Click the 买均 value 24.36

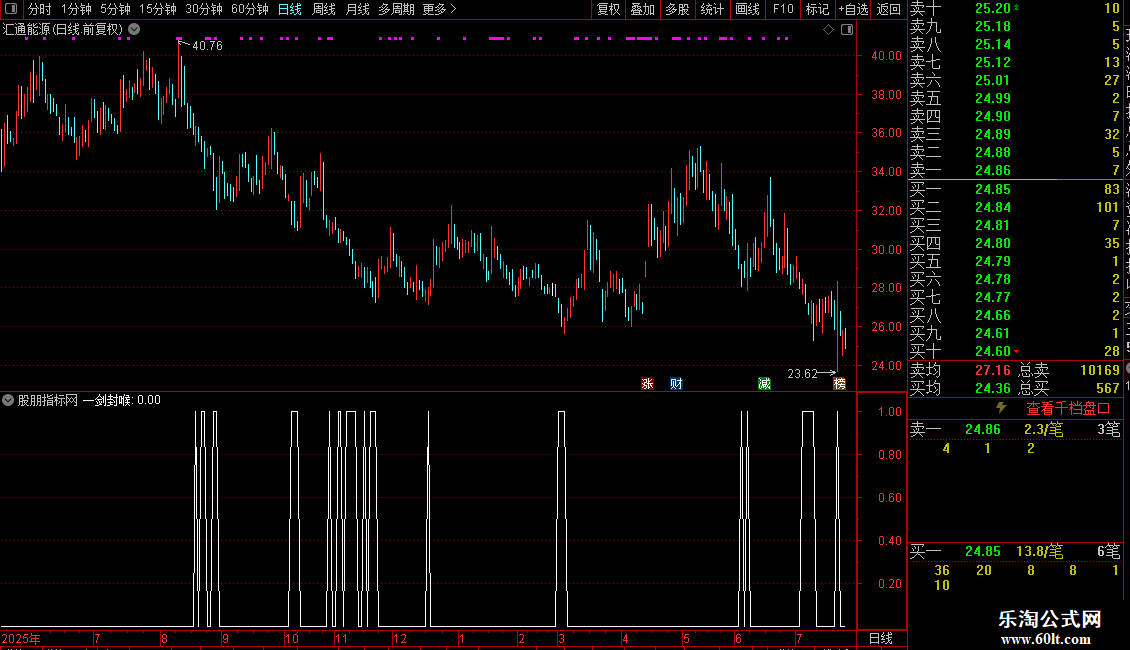[x=993, y=388]
